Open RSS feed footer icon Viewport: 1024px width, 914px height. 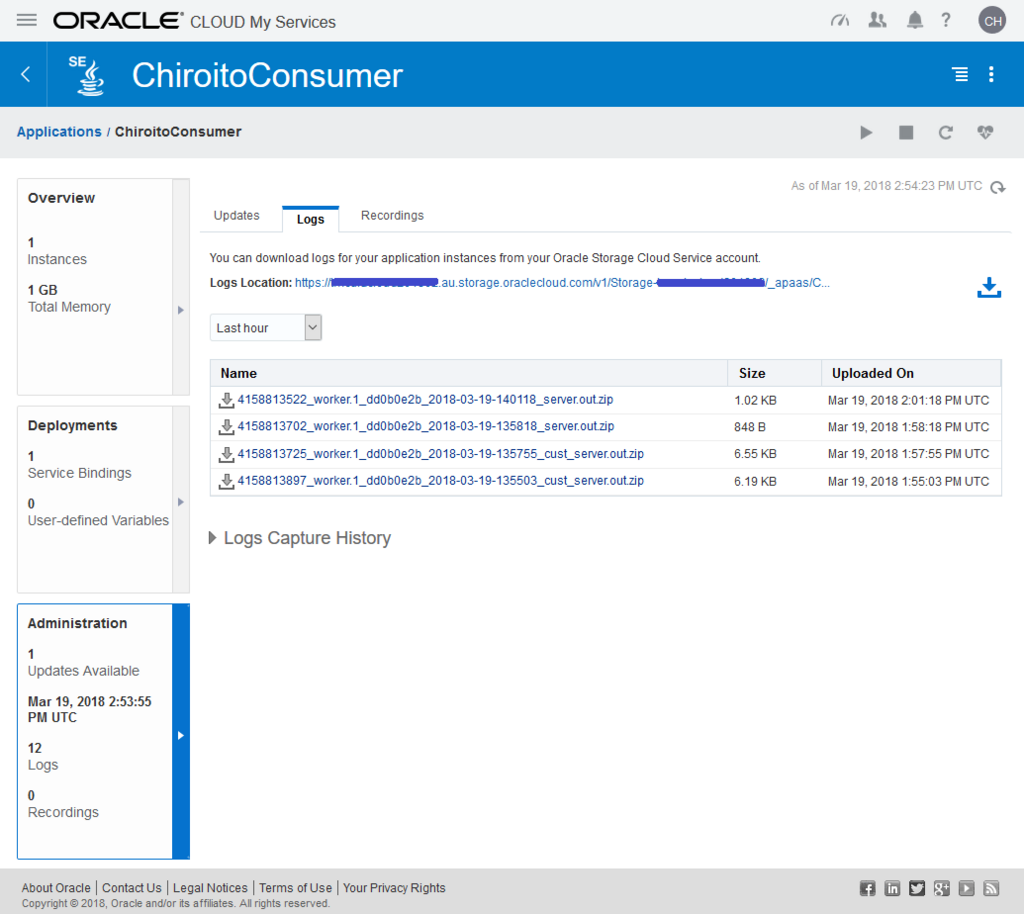point(991,889)
